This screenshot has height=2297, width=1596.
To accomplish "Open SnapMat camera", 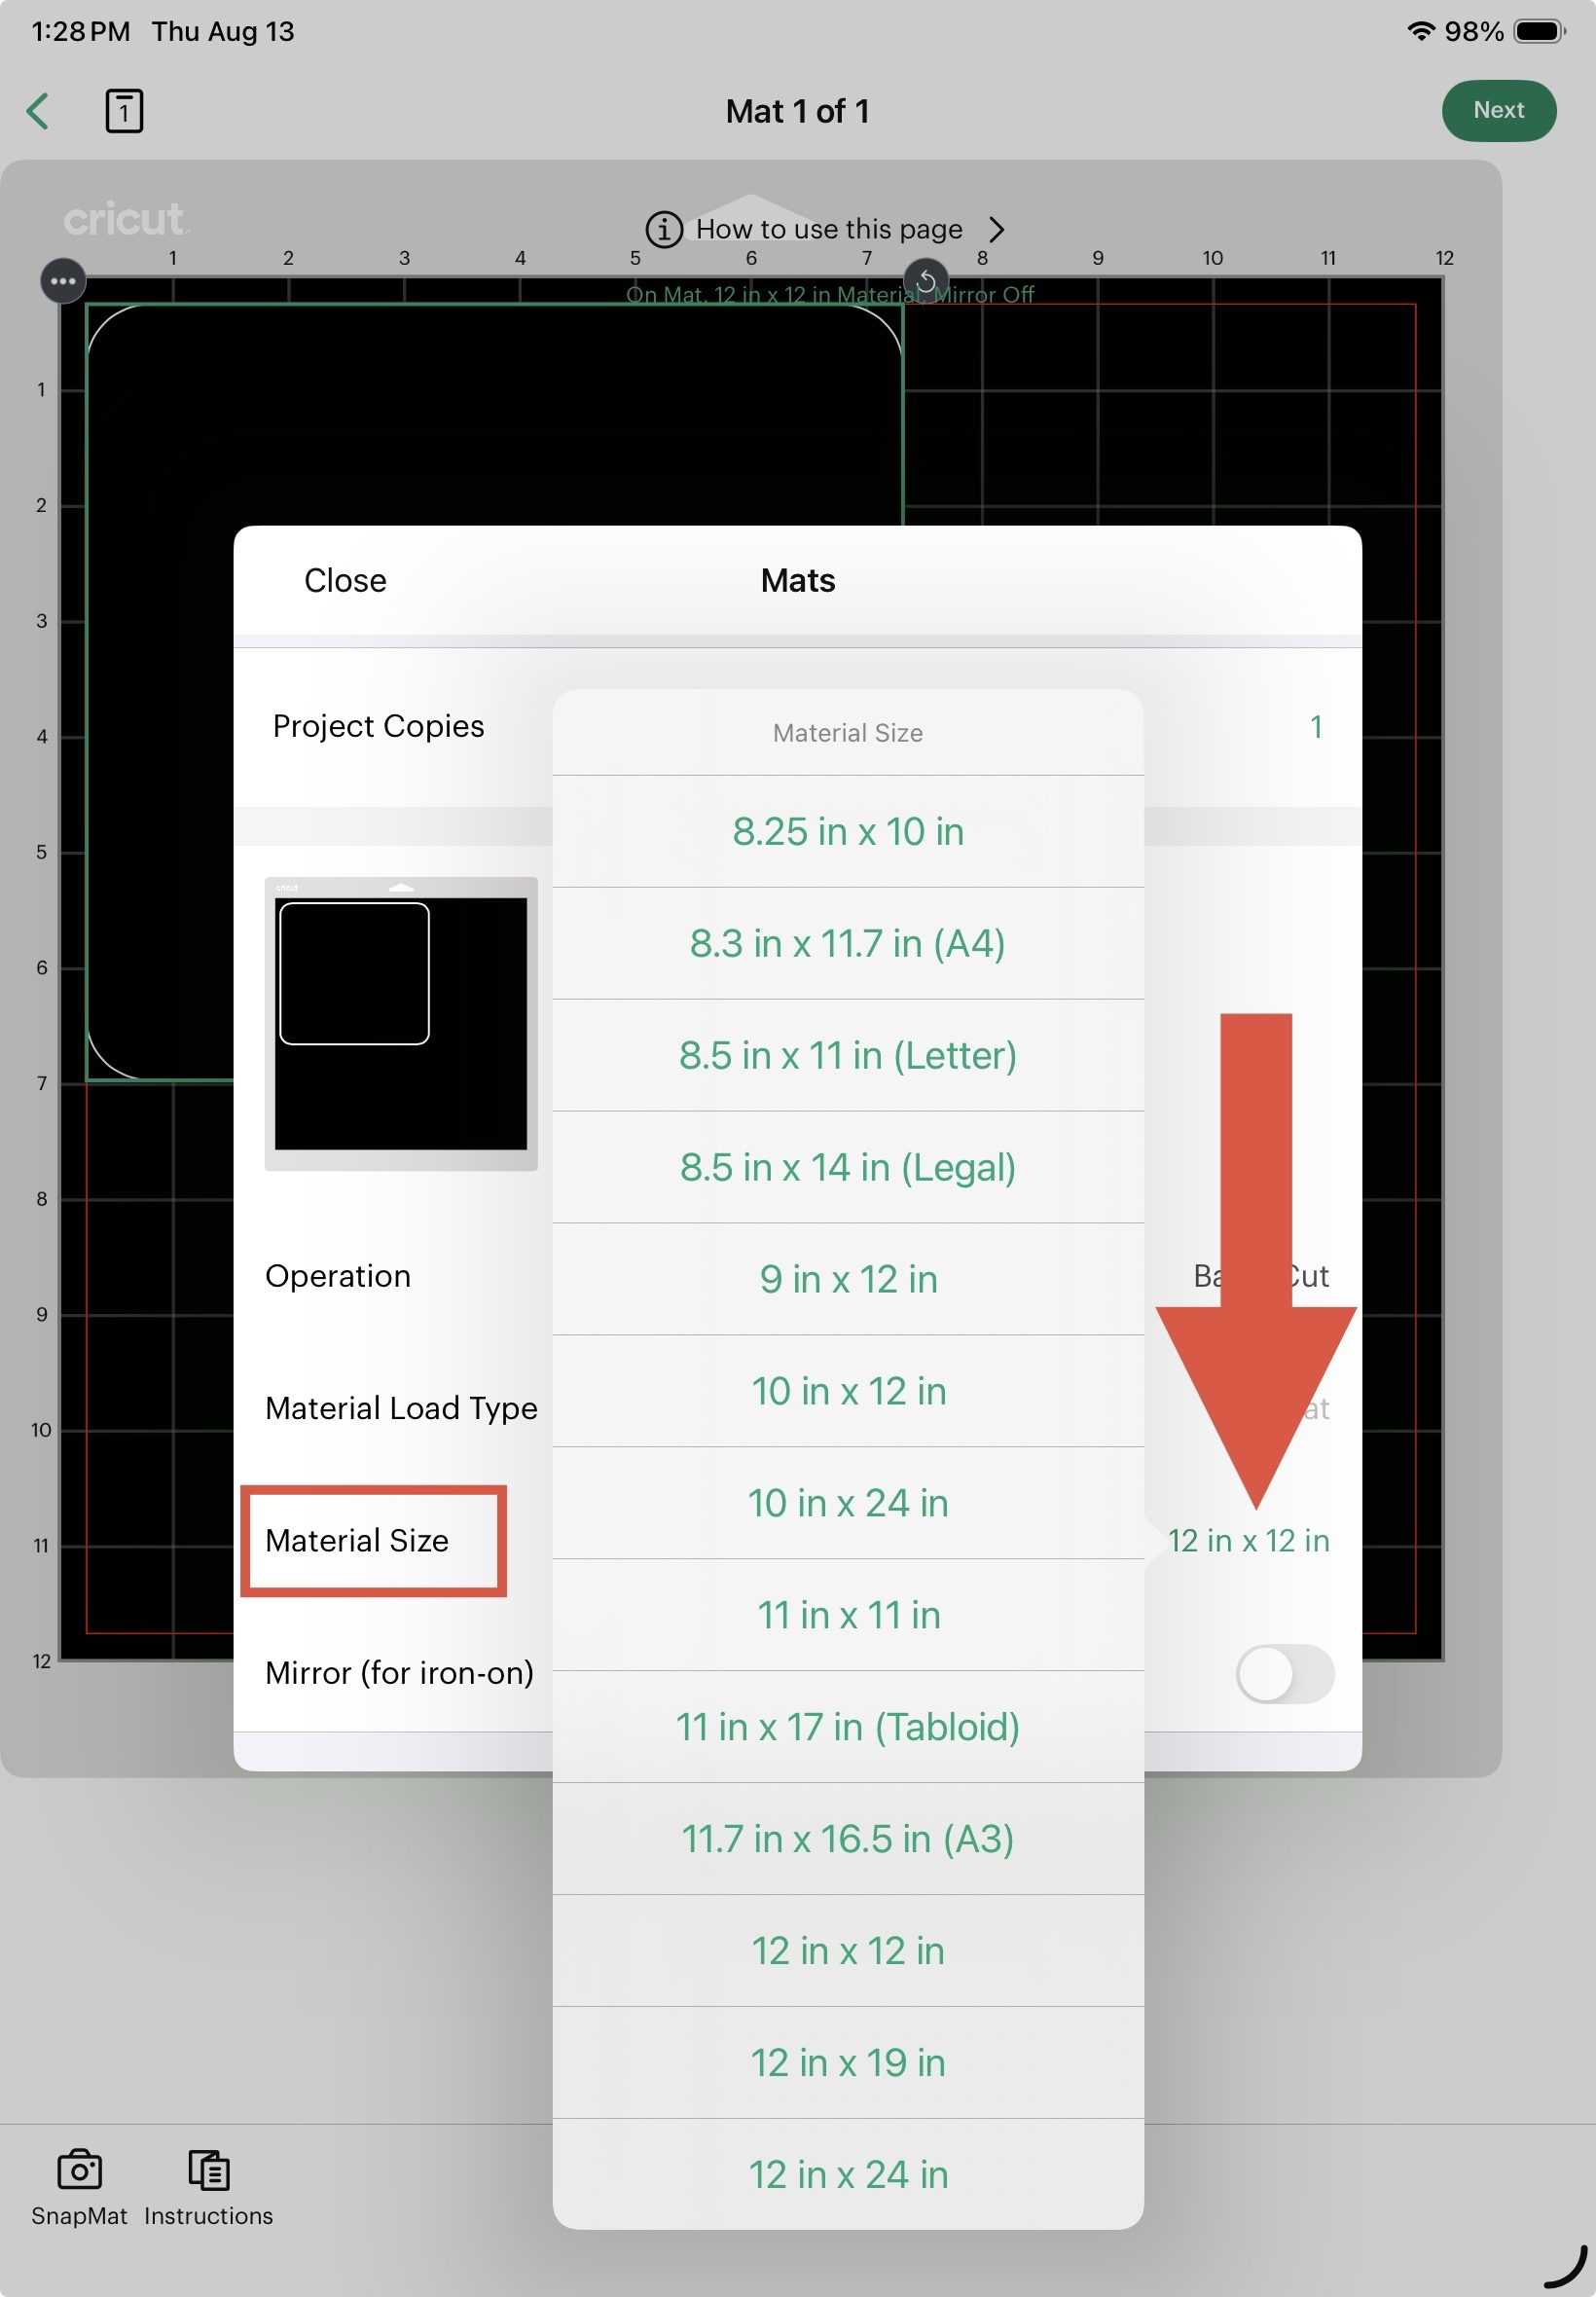I will (x=79, y=2188).
